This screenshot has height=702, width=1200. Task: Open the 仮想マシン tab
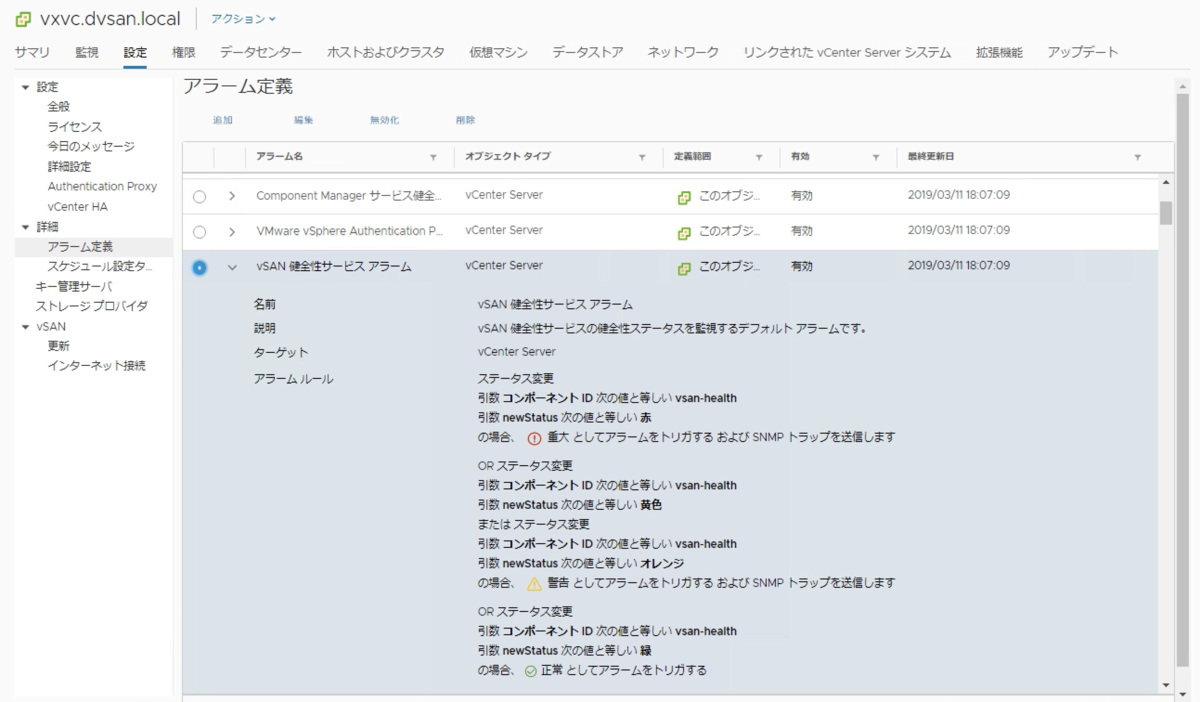(x=498, y=52)
